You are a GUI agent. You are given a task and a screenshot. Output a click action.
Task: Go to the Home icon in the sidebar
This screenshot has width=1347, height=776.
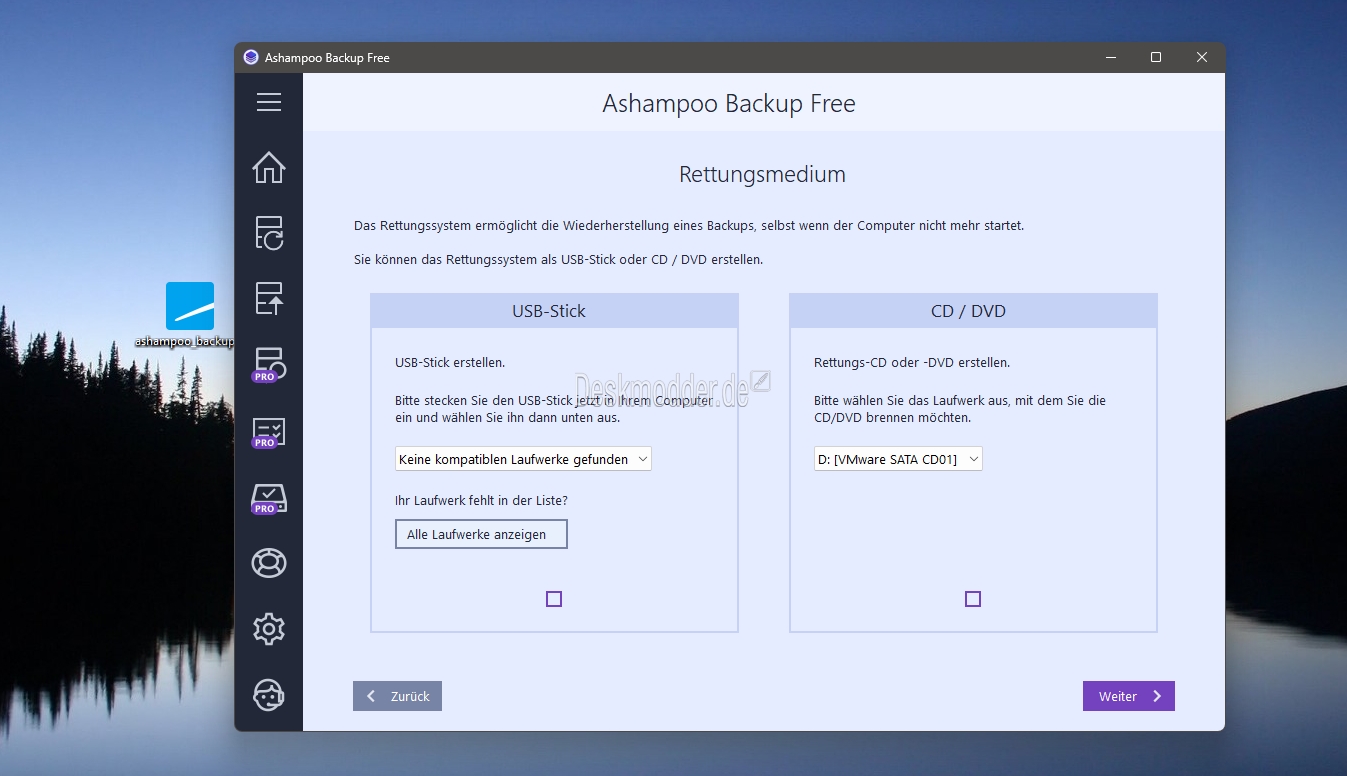[268, 167]
